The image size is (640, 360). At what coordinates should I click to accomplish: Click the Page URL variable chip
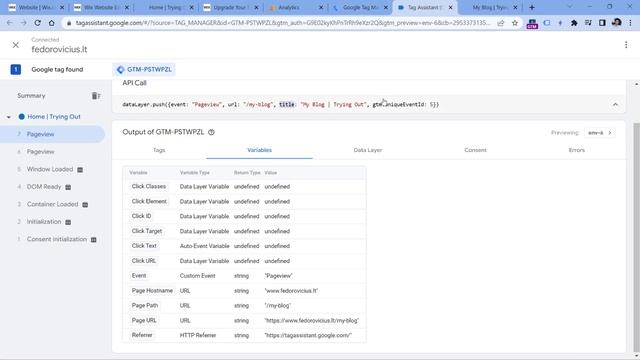pos(144,320)
